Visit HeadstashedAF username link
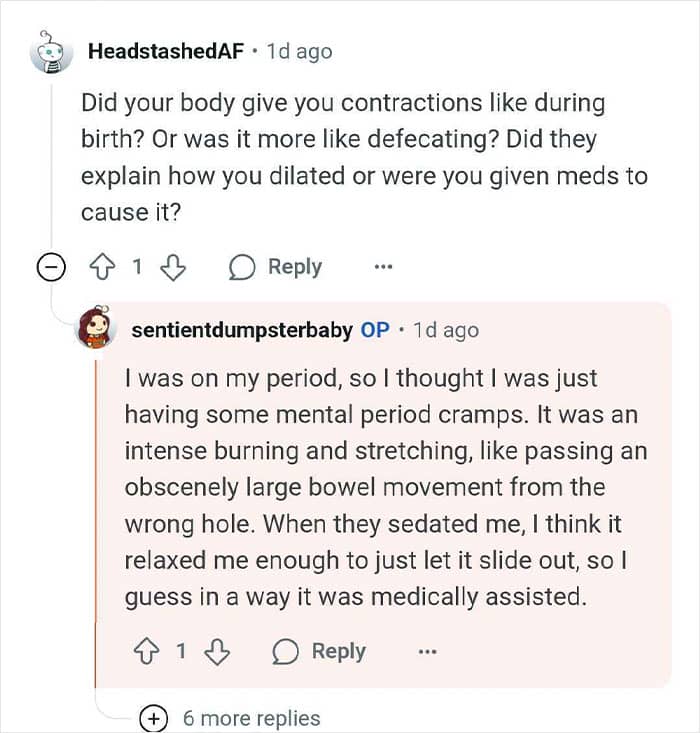The height and width of the screenshot is (733, 700). pos(166,52)
